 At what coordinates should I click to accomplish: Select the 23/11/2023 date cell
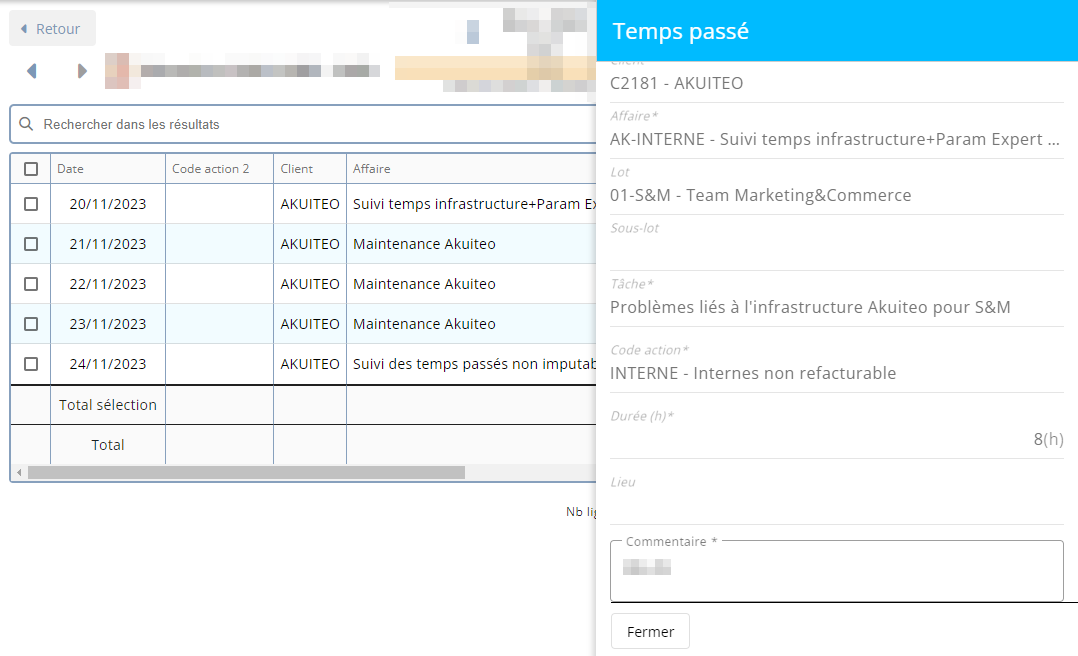(x=108, y=324)
